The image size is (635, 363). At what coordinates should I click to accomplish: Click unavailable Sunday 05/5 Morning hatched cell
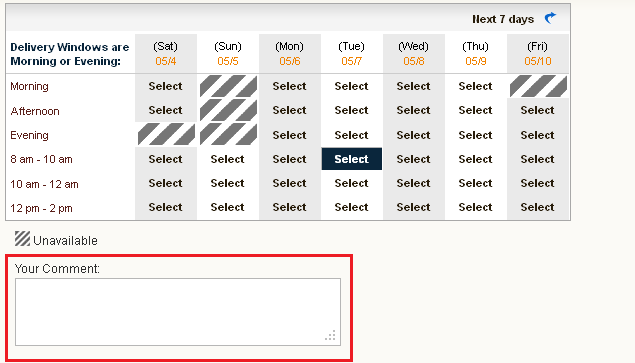click(228, 86)
